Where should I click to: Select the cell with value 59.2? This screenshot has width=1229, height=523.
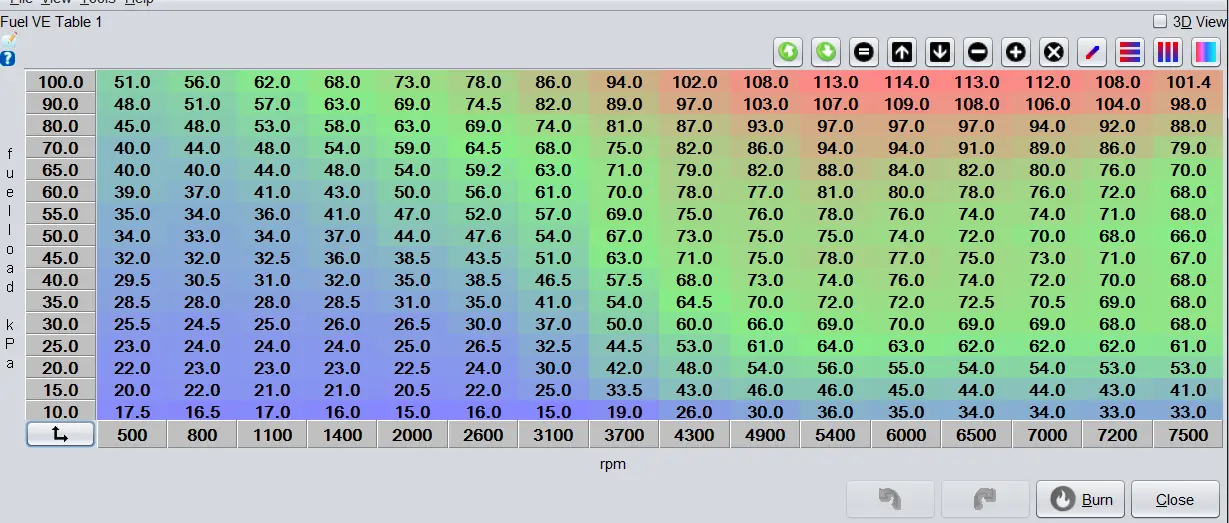(484, 170)
